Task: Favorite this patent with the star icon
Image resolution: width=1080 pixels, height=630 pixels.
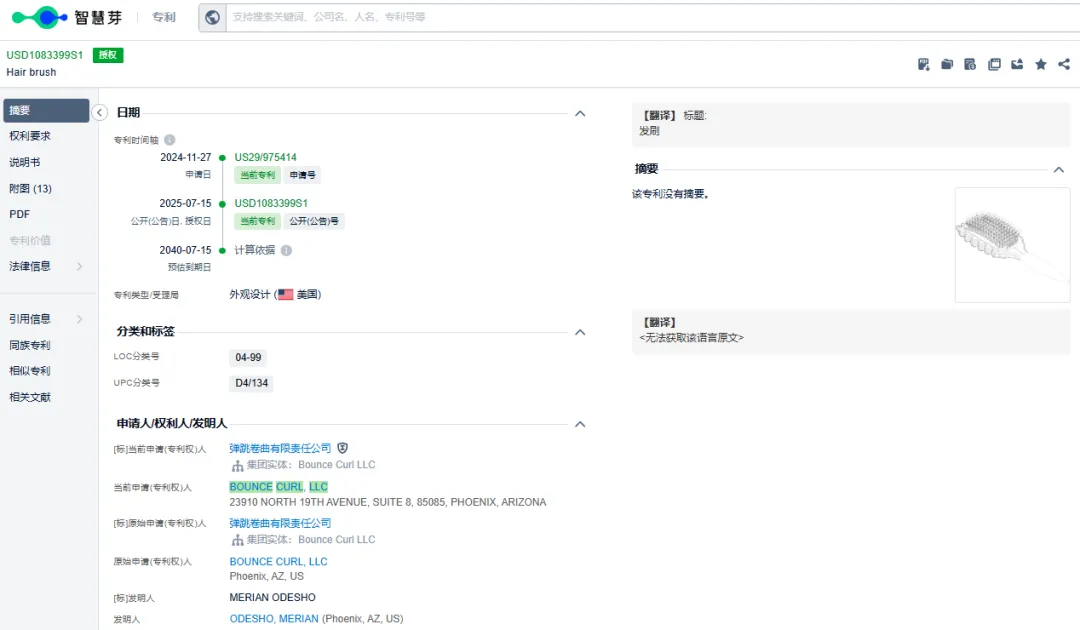Action: [x=1041, y=64]
